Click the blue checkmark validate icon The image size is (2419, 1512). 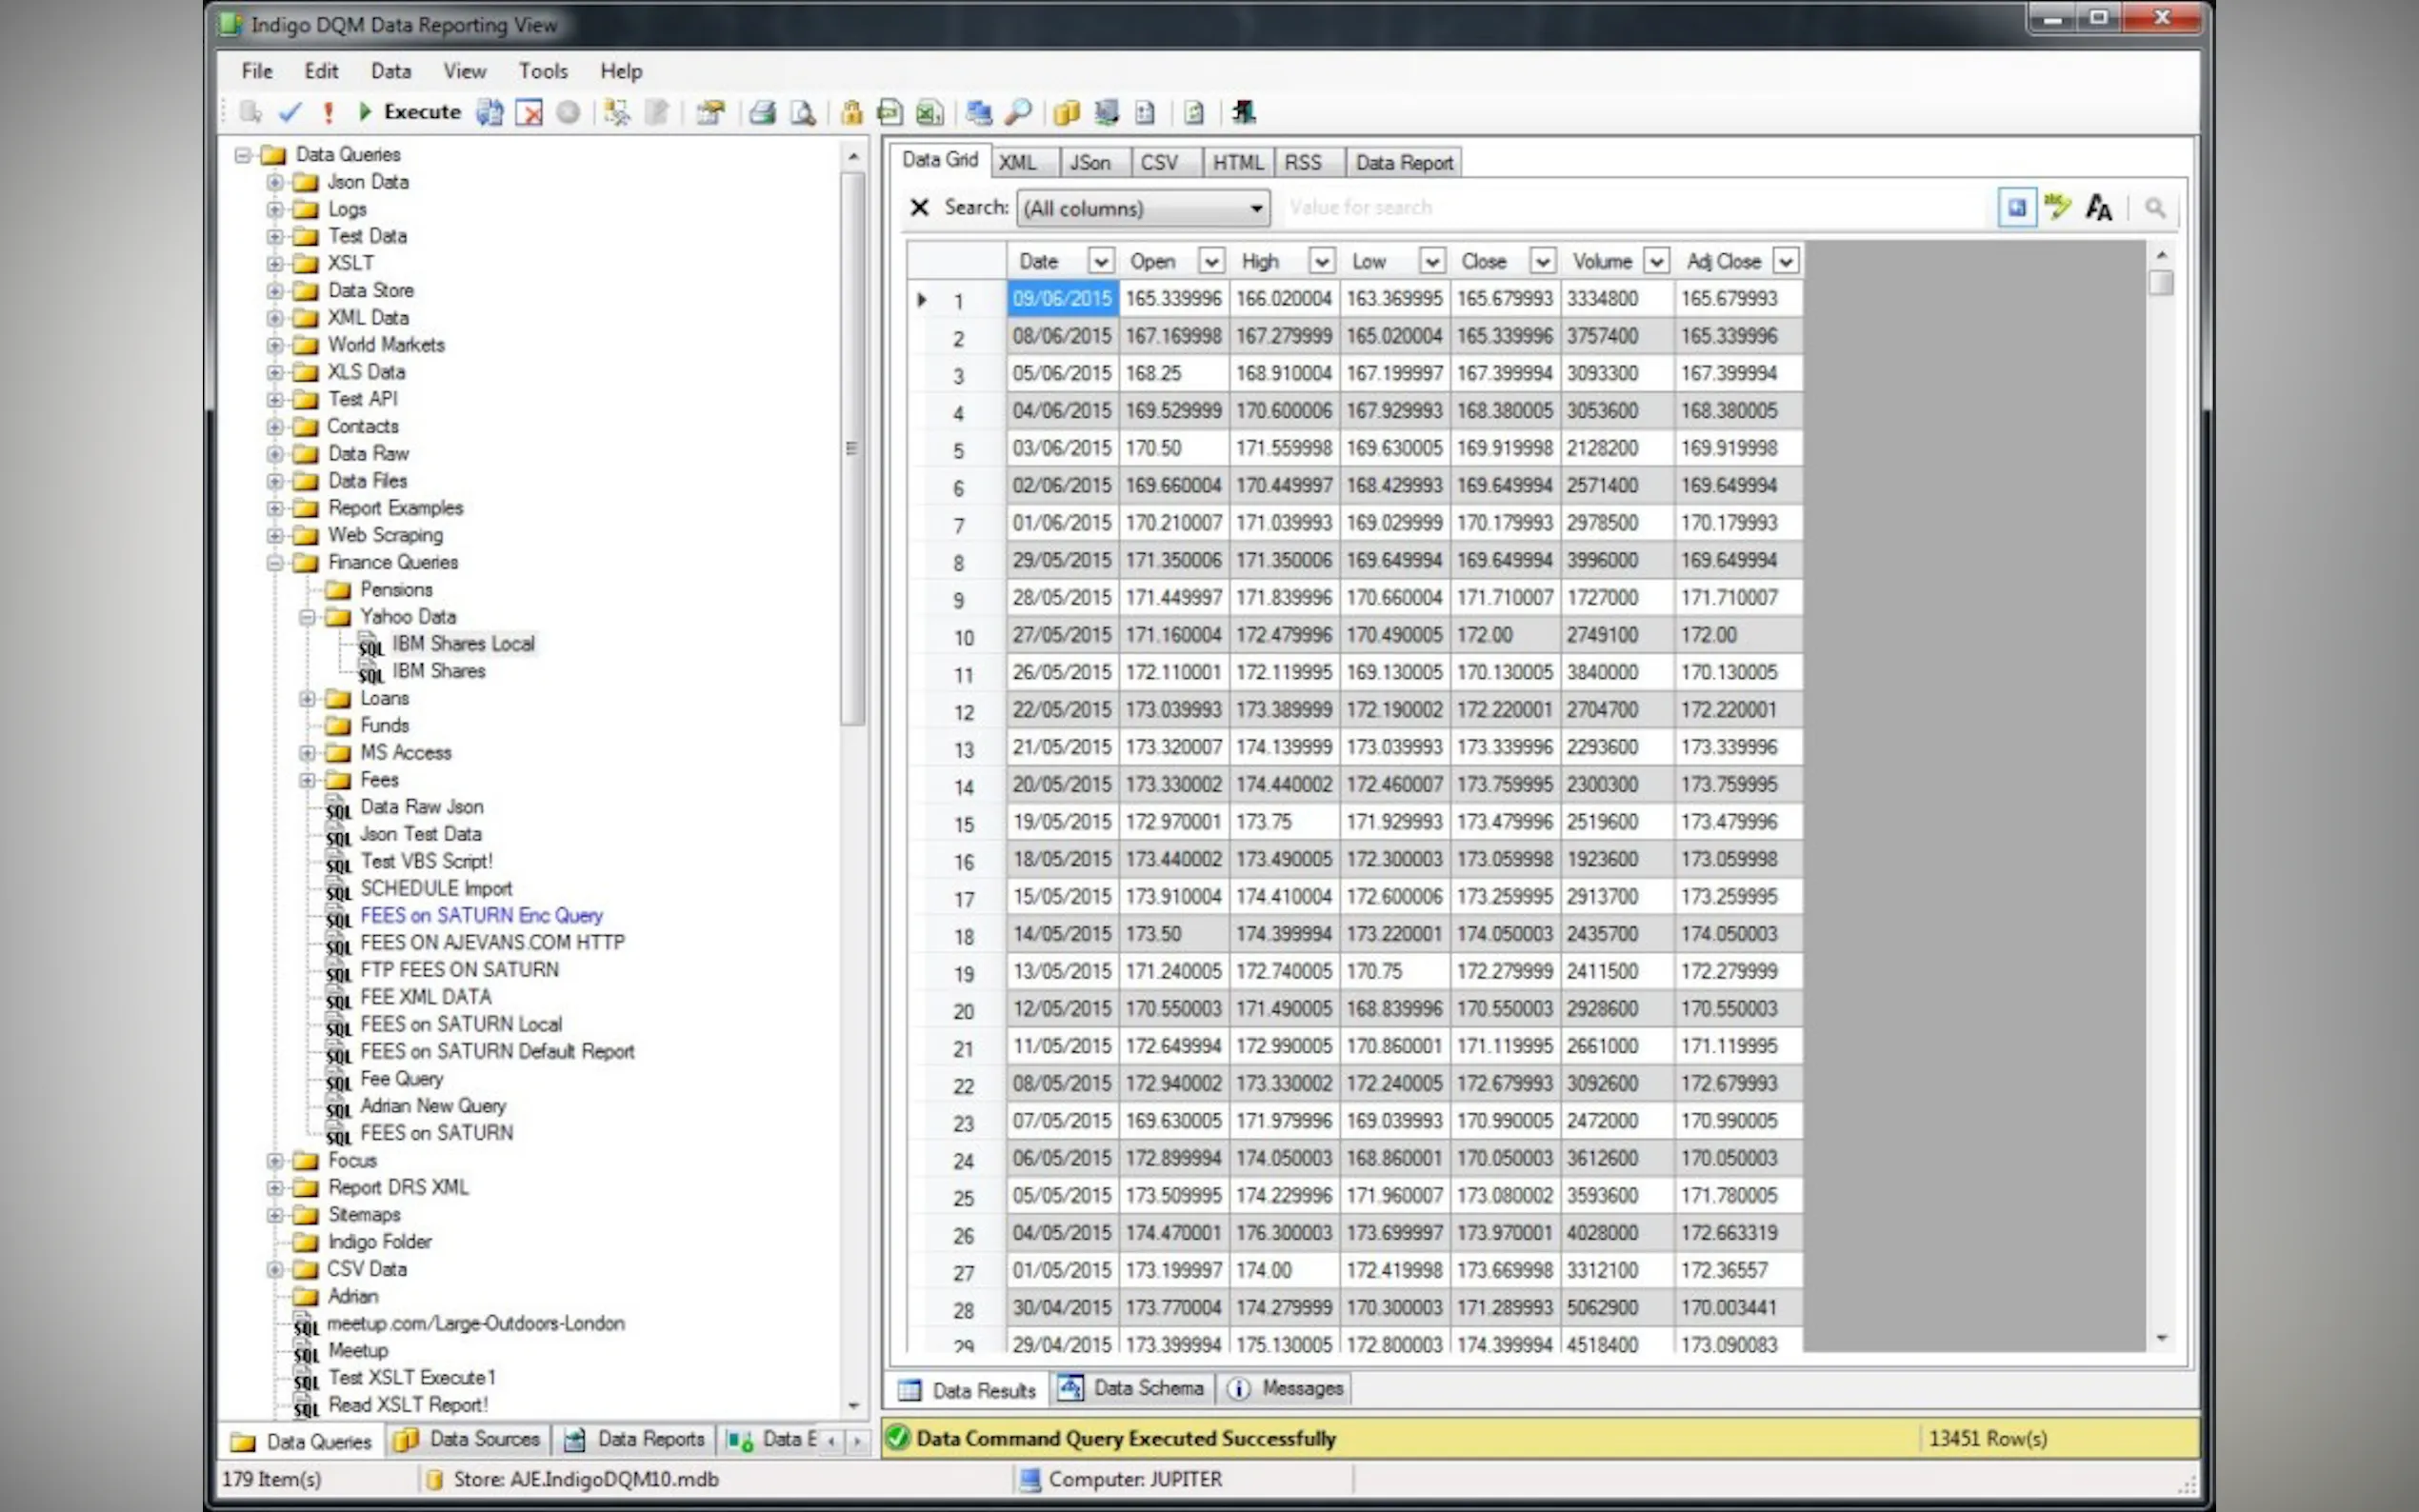(x=290, y=113)
